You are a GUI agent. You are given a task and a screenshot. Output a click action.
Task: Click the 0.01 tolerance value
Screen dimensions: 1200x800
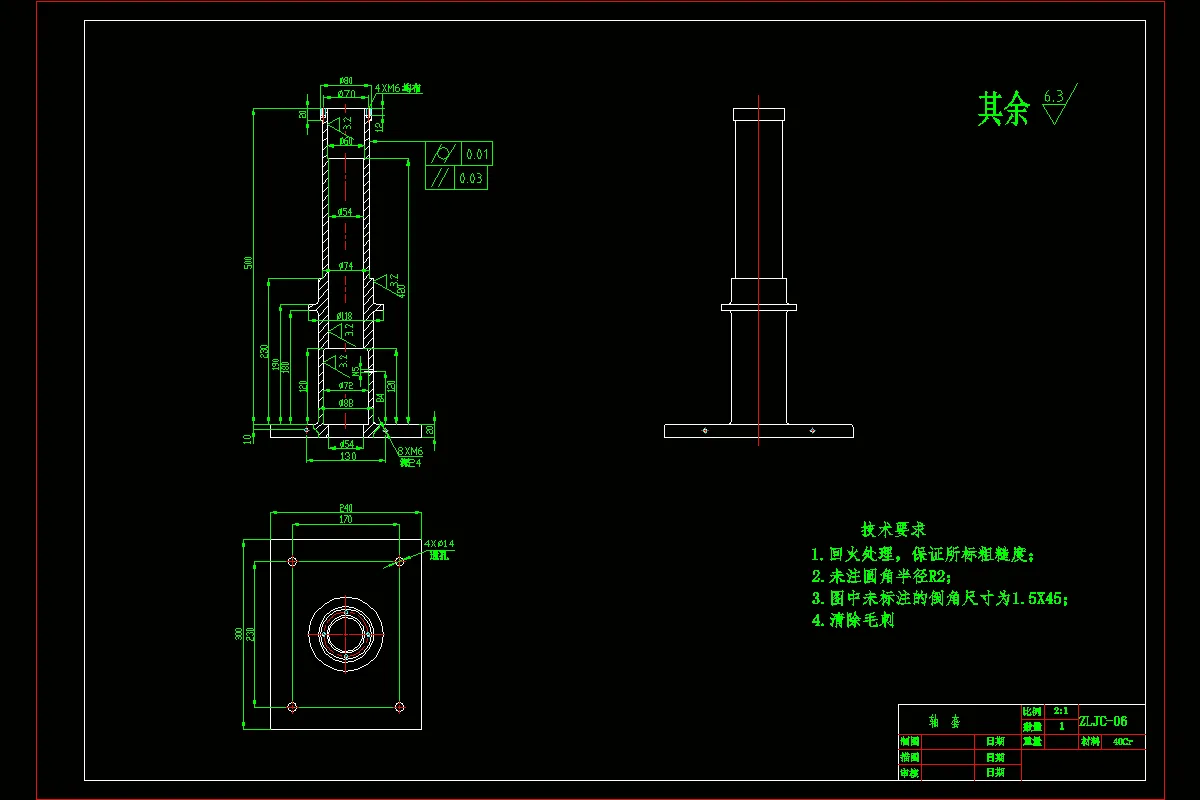(x=476, y=154)
